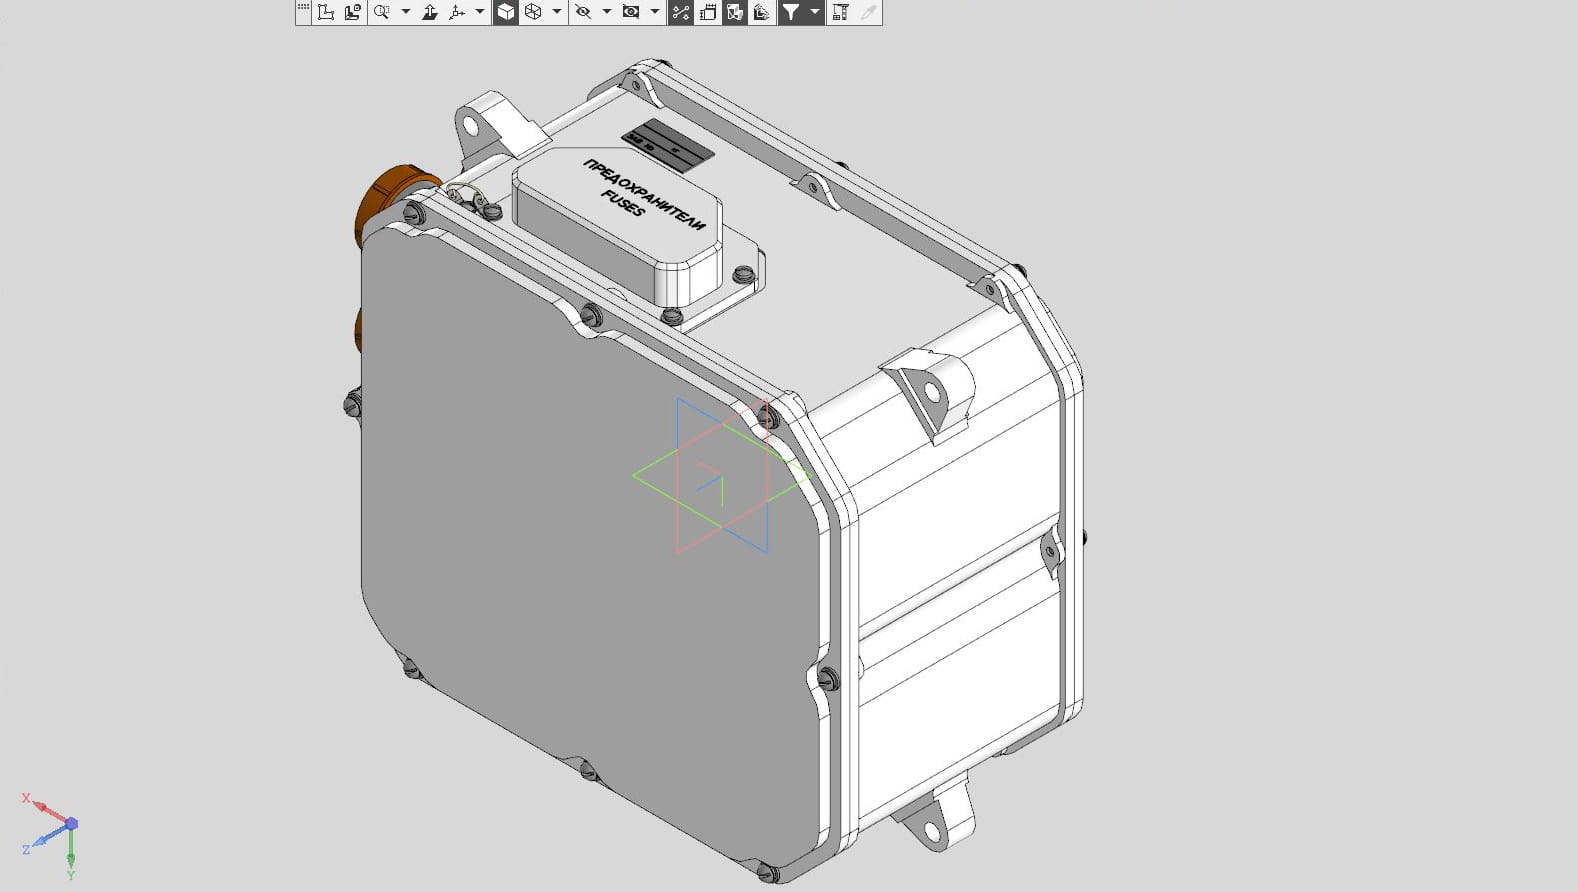Toggle wireframe cube display mode
Image resolution: width=1578 pixels, height=892 pixels.
[533, 12]
